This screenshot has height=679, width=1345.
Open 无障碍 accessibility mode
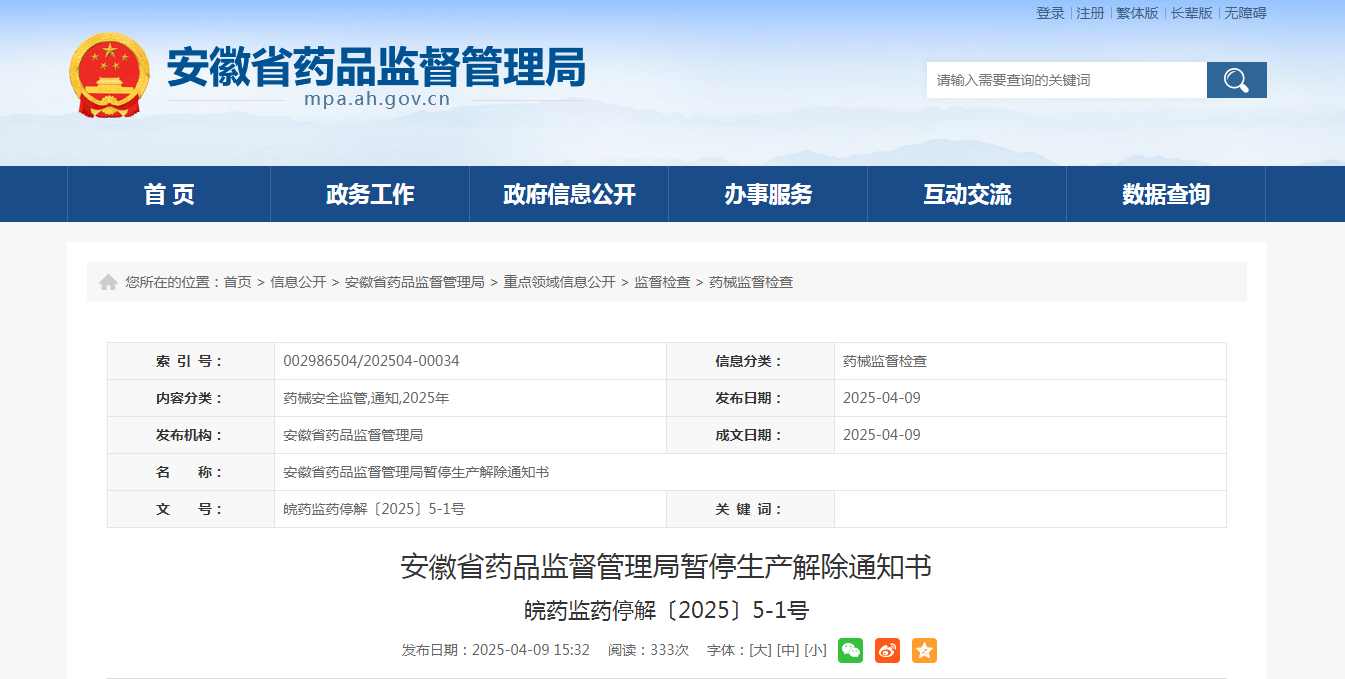click(x=1245, y=13)
